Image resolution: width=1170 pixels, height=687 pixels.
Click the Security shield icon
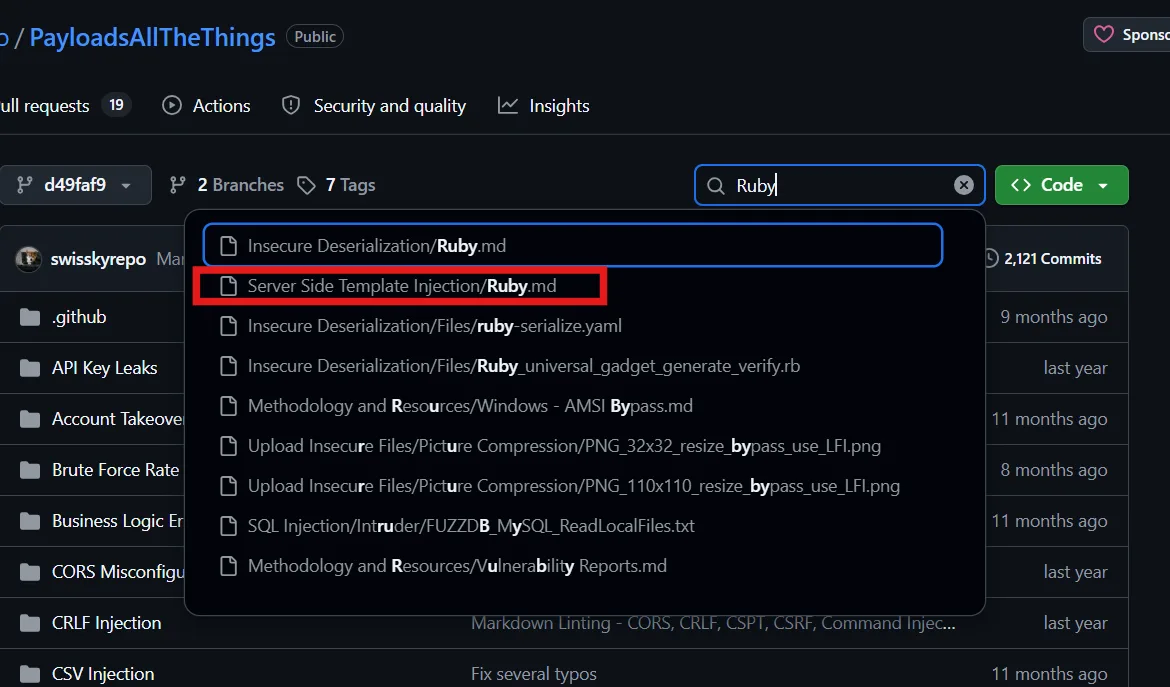pyautogui.click(x=291, y=105)
